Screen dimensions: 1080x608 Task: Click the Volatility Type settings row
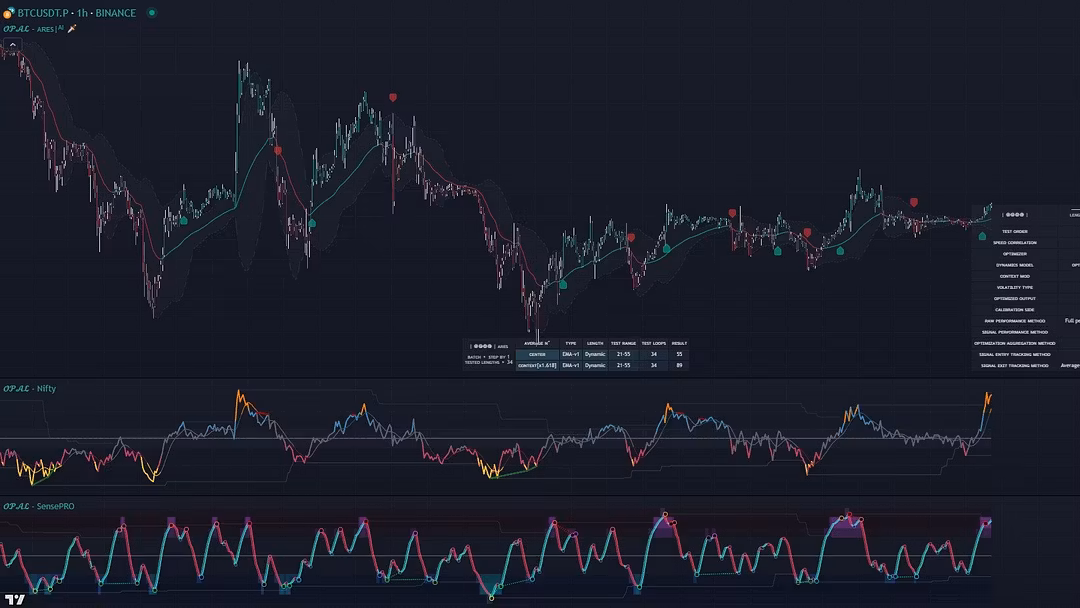click(x=1014, y=287)
